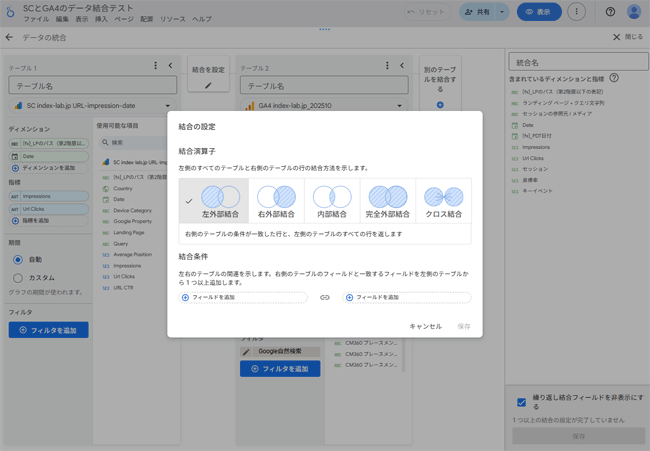Select Country in available fields list
Screen dimensions: 650x451
123,188
